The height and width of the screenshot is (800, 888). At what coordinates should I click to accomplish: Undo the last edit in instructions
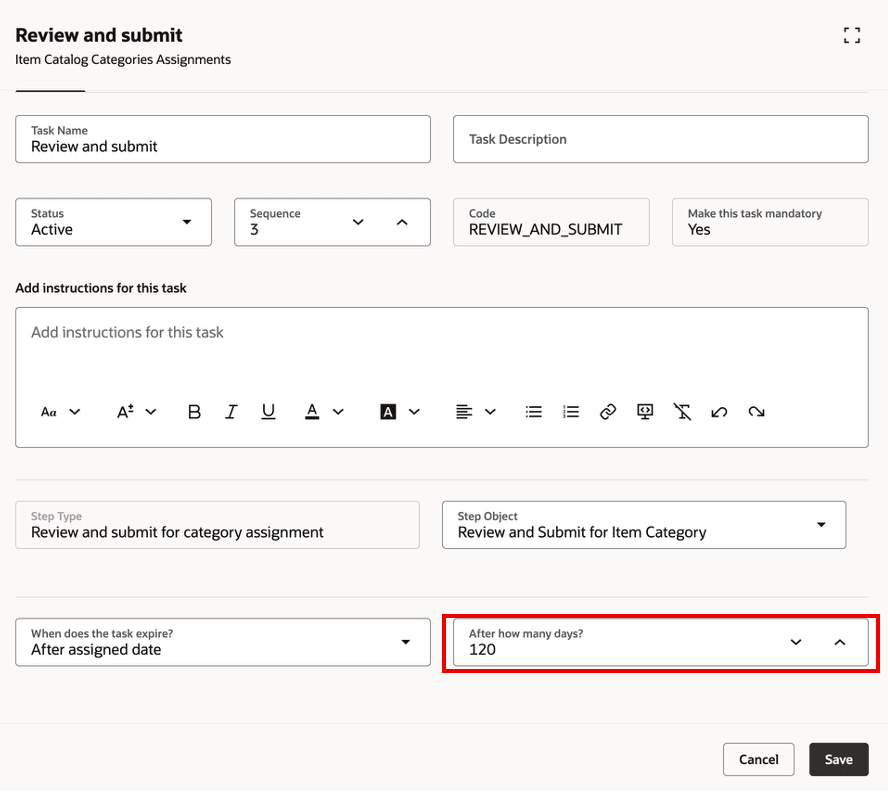click(x=719, y=412)
